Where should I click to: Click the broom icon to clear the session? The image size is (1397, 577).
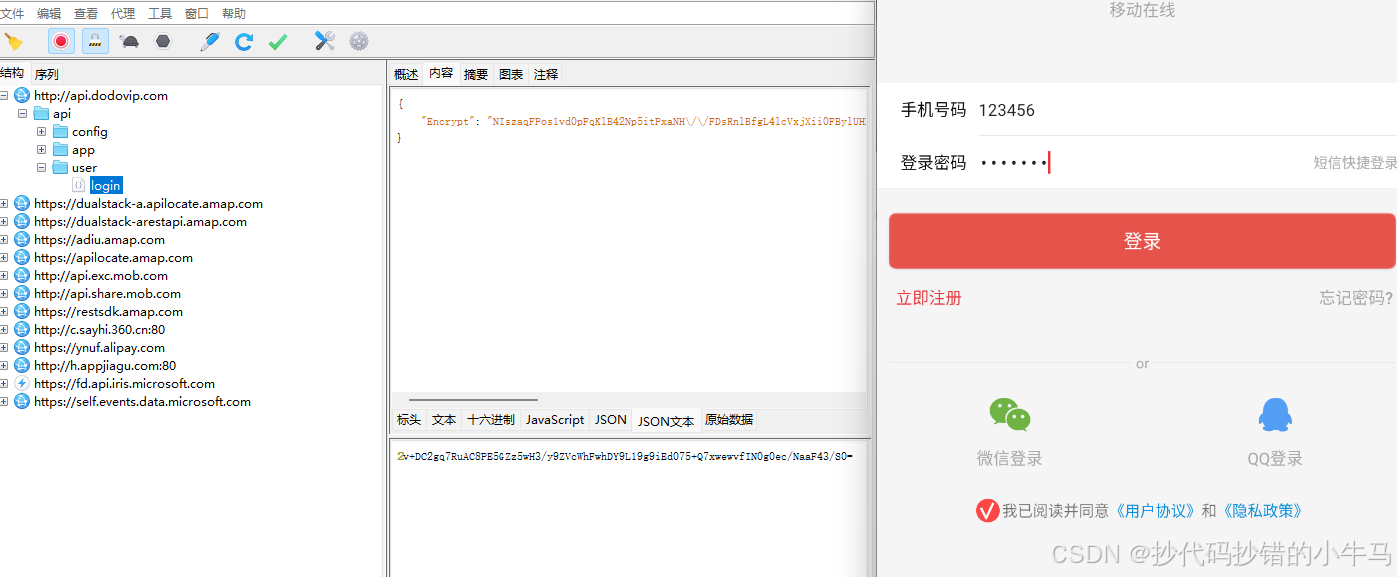pyautogui.click(x=13, y=41)
